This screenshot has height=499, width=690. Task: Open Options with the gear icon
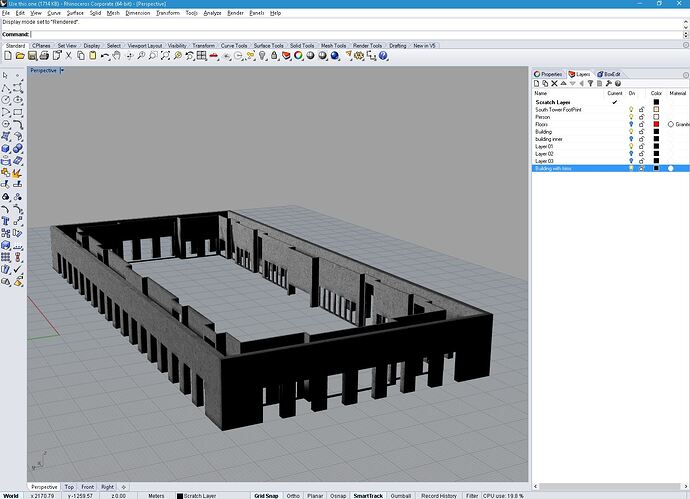coord(359,56)
